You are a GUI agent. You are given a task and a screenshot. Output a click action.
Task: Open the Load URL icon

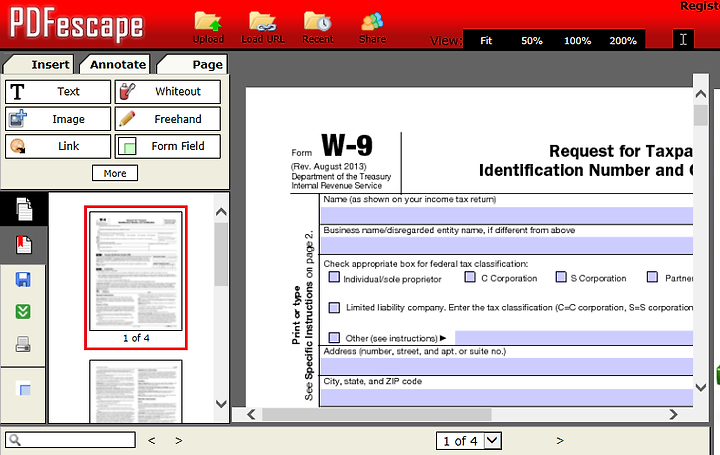coord(263,22)
